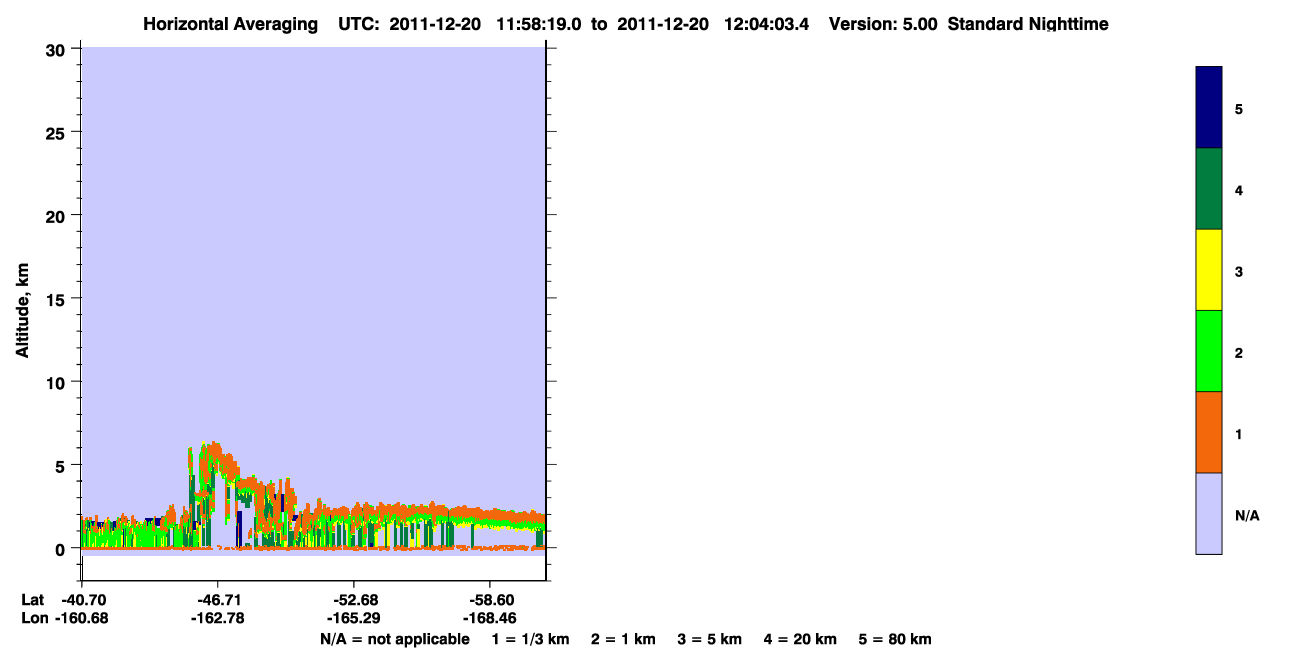The height and width of the screenshot is (667, 1300).
Task: Click legend text '4 = 20 km'
Action: 800,640
